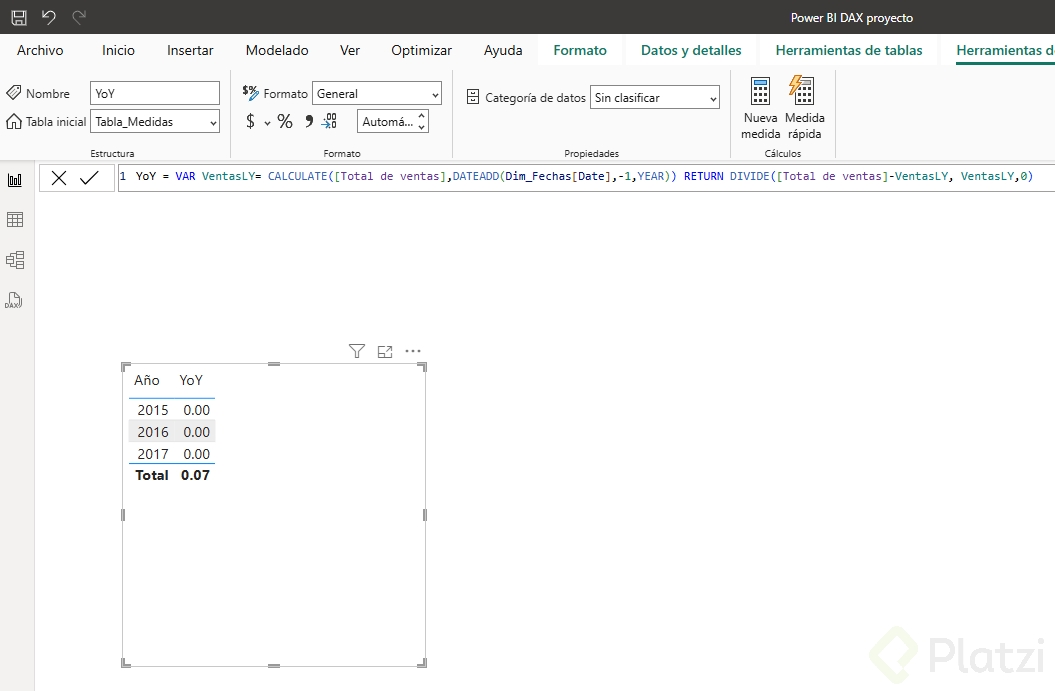Viewport: 1055px width, 691px height.
Task: Commit the formula with checkmark
Action: click(x=89, y=178)
